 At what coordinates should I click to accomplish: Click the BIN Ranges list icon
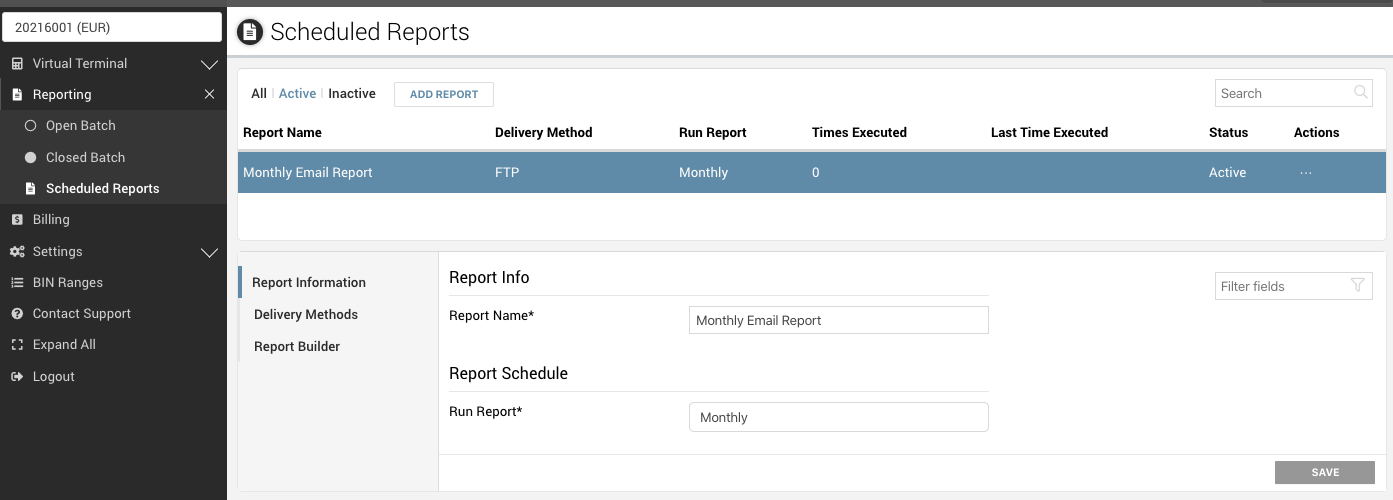point(17,283)
